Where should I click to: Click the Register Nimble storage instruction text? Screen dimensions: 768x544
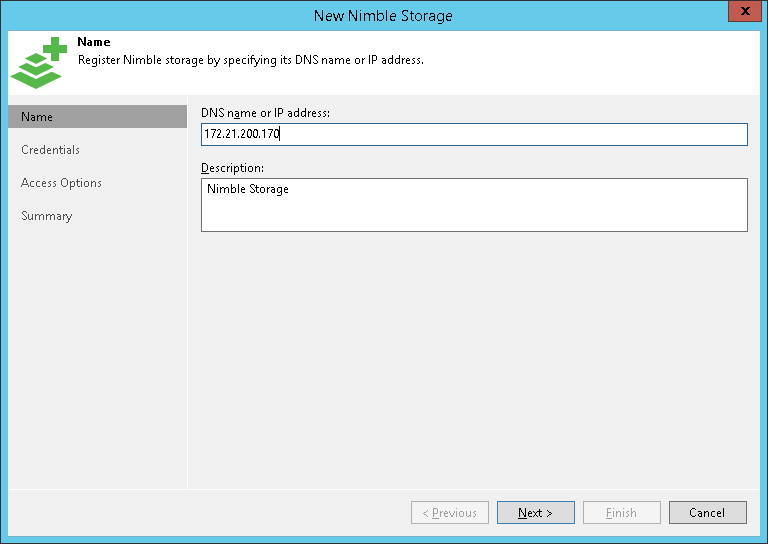250,60
